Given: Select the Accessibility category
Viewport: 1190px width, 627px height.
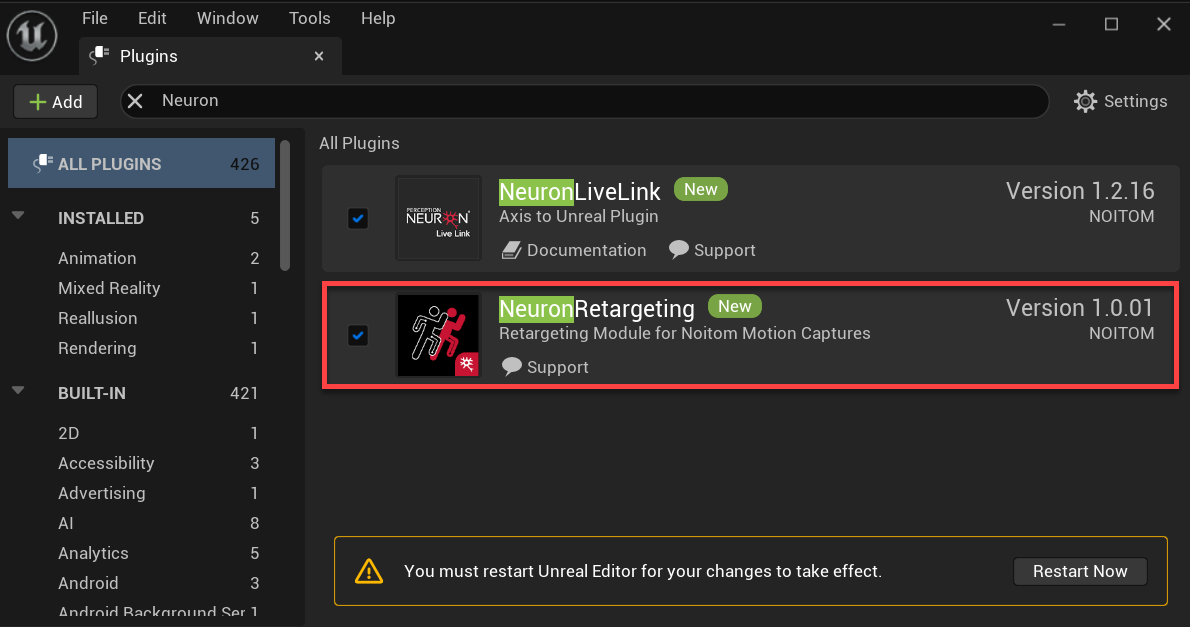Looking at the screenshot, I should click(106, 463).
